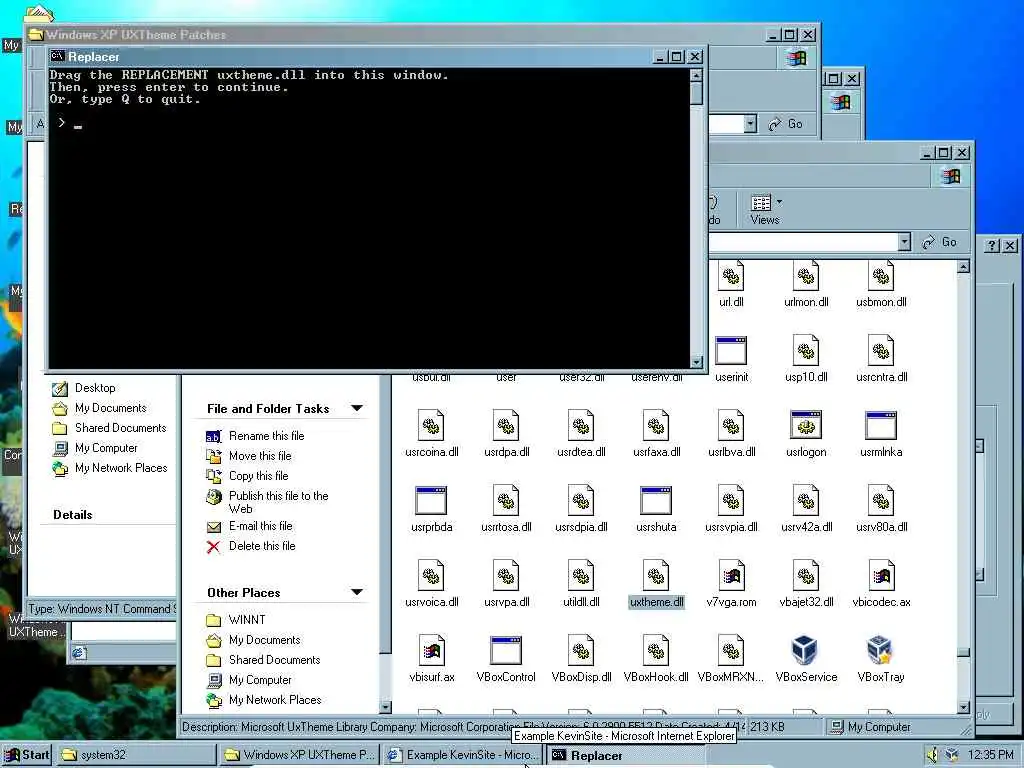Select the usp10.dll file icon
This screenshot has height=768, width=1024.
click(806, 351)
